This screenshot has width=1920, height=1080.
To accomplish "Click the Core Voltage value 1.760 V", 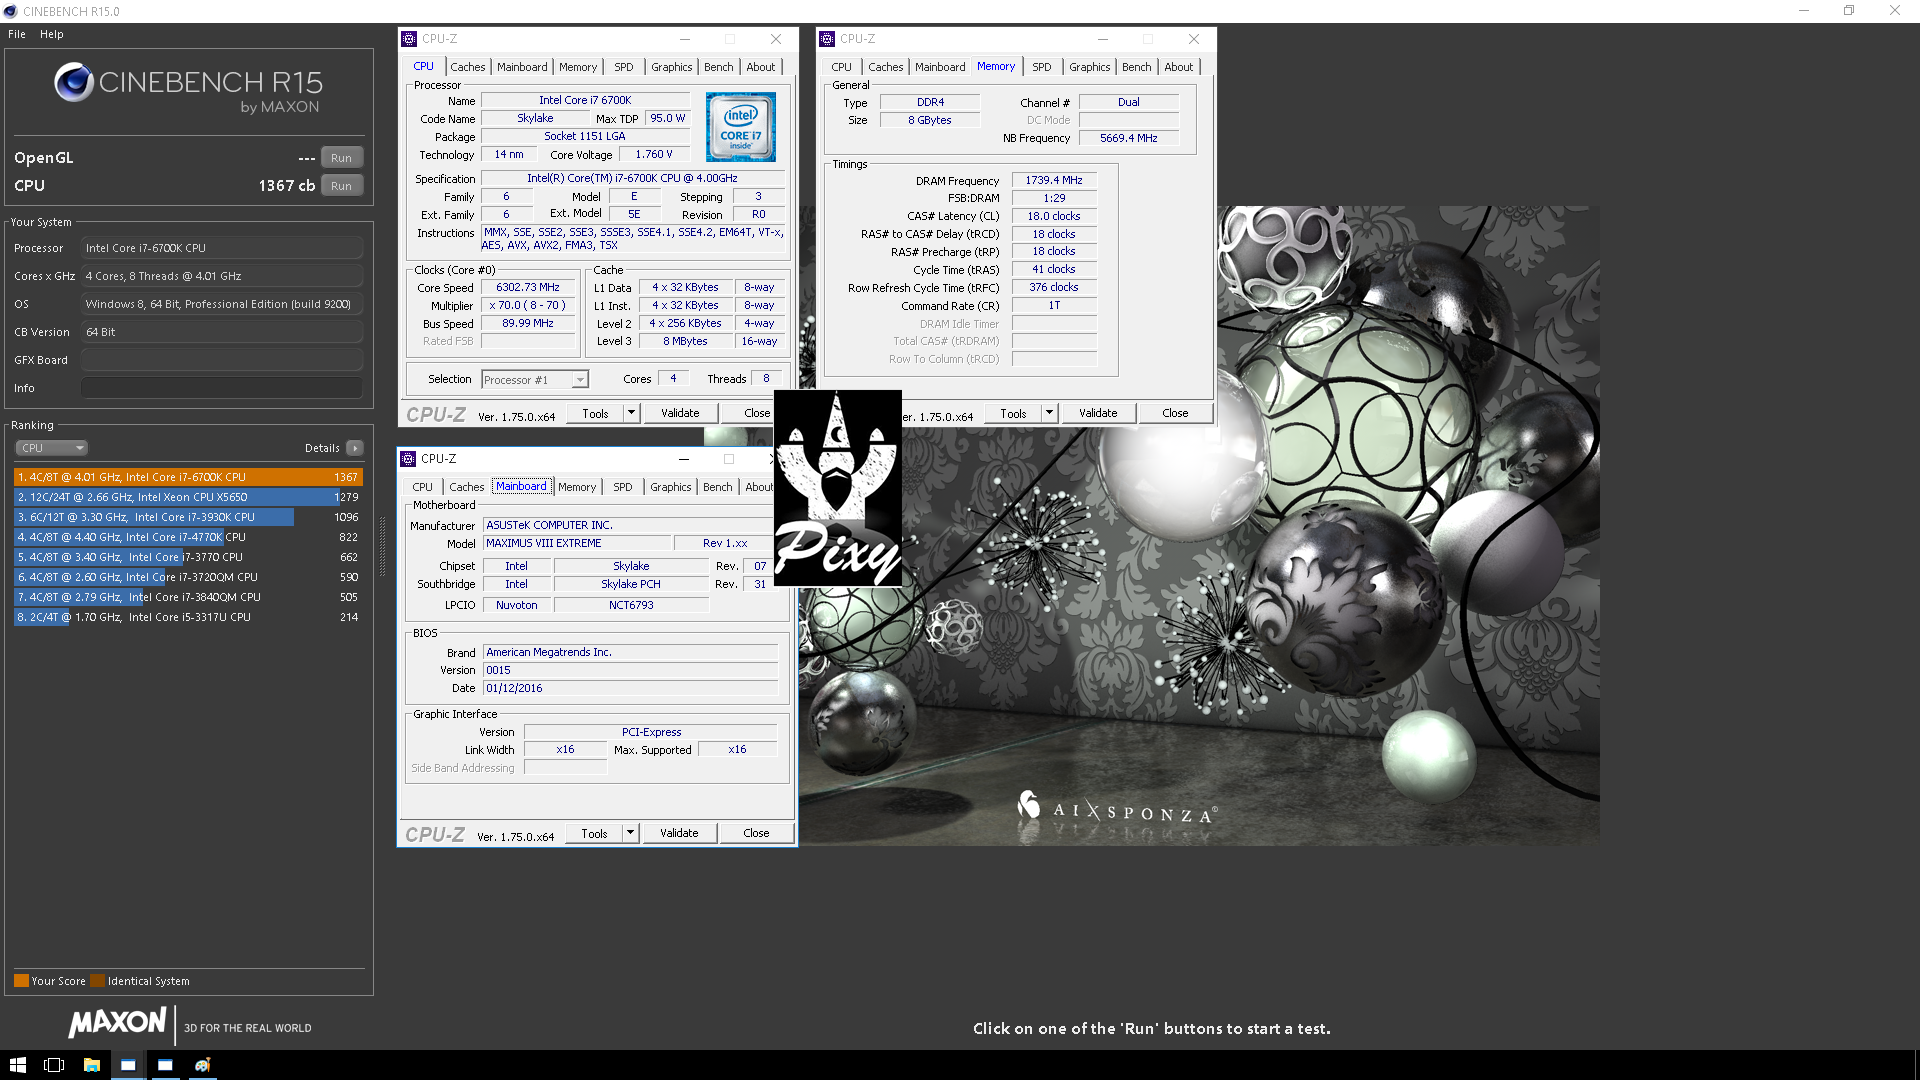I will (x=654, y=154).
